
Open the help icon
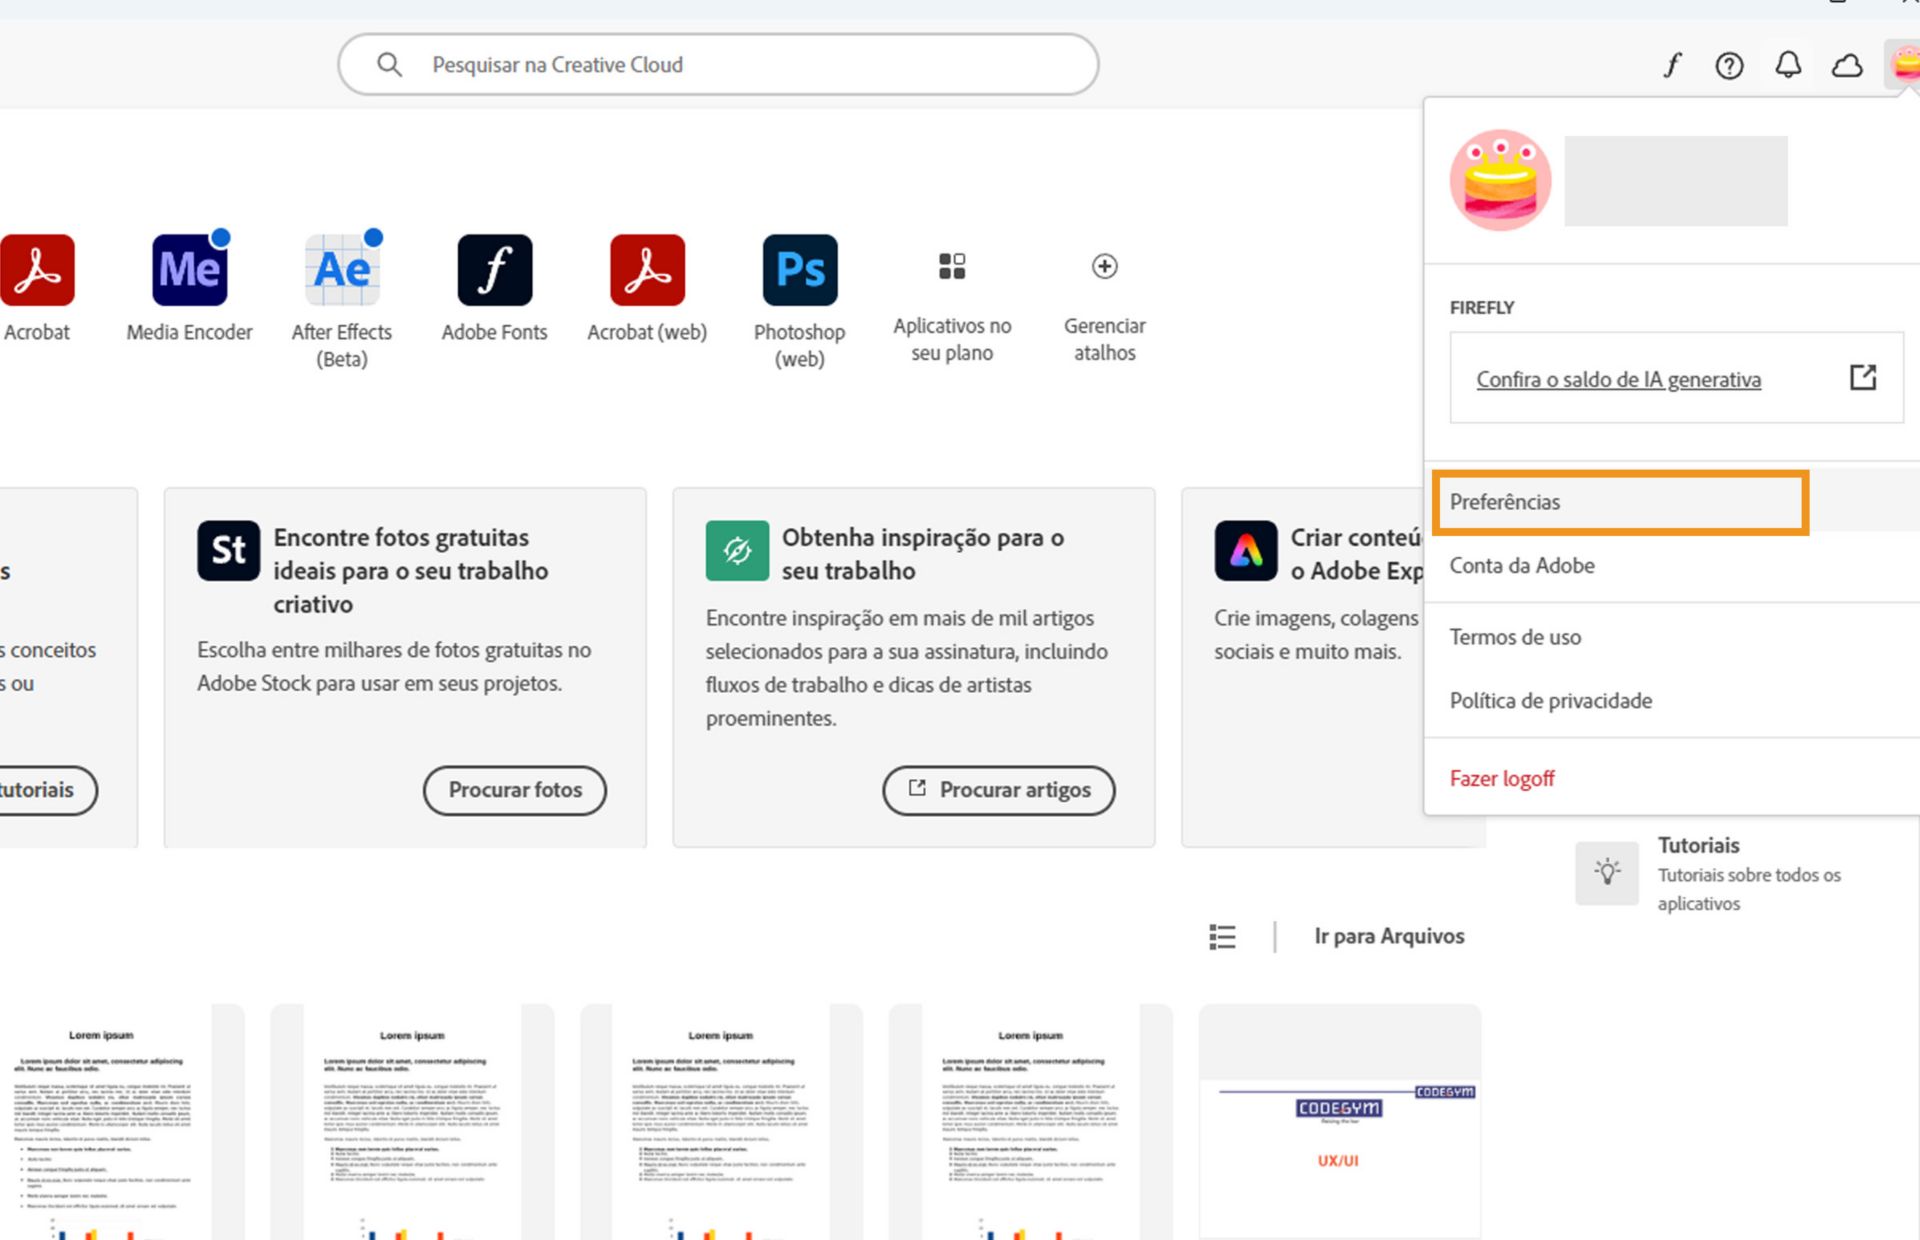click(1729, 64)
